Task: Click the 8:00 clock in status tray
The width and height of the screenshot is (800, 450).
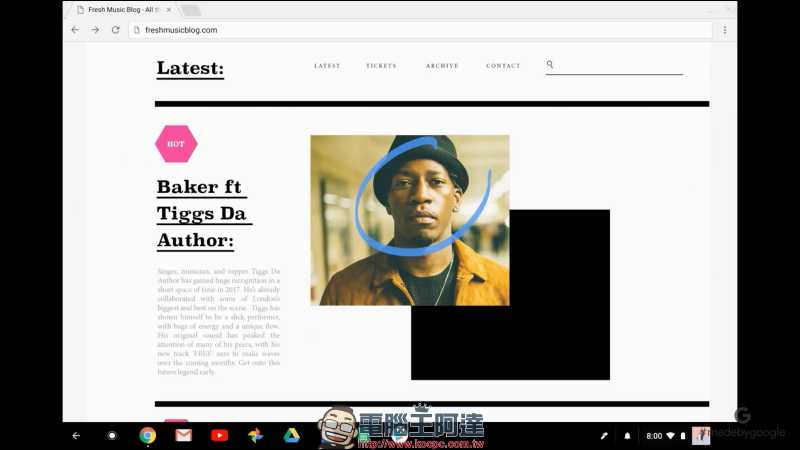Action: point(654,436)
